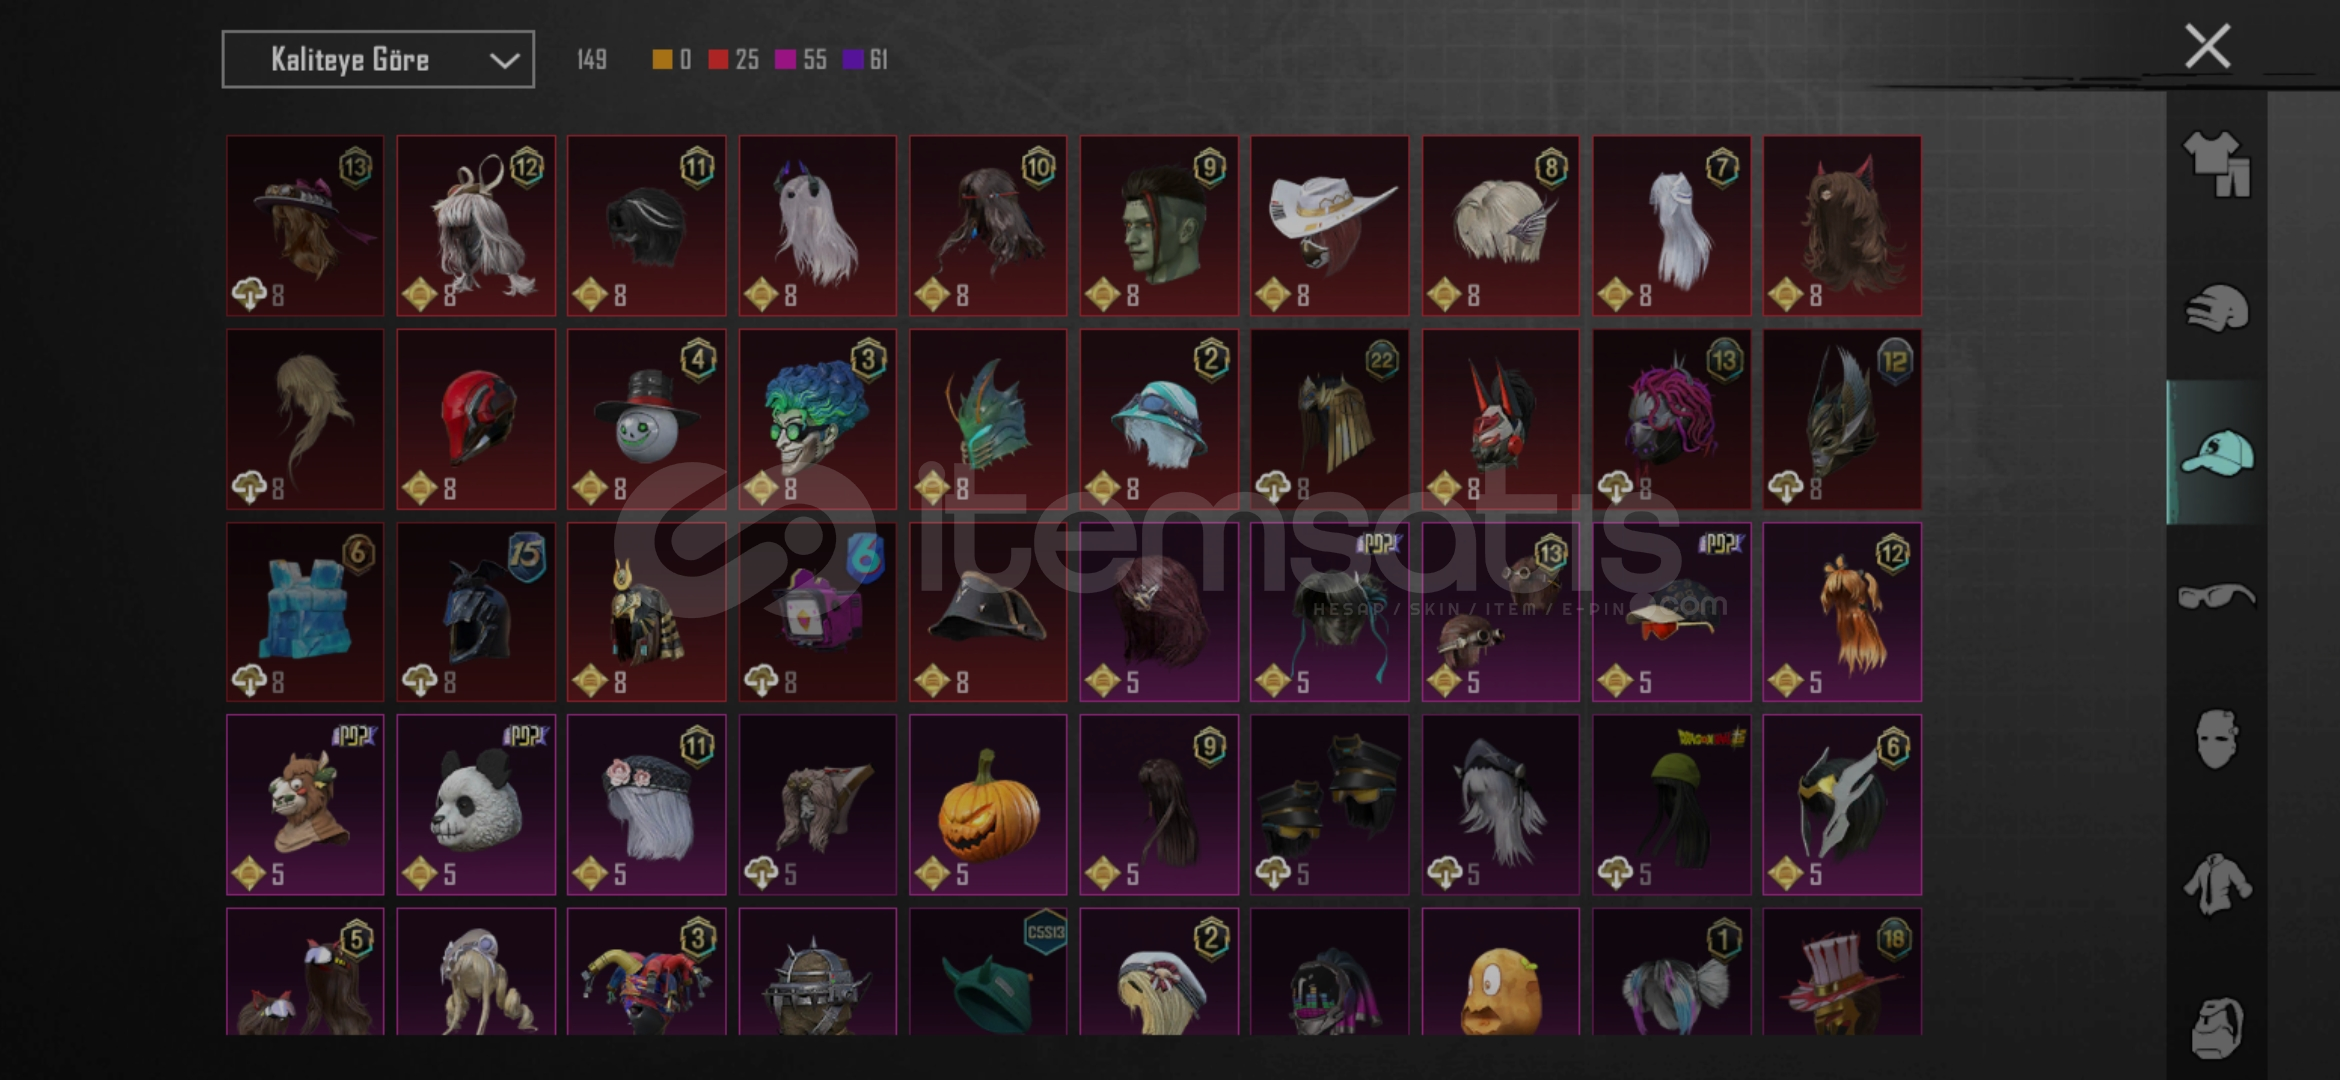The height and width of the screenshot is (1080, 2340).
Task: Close the inventory with the X button
Action: pos(2207,46)
